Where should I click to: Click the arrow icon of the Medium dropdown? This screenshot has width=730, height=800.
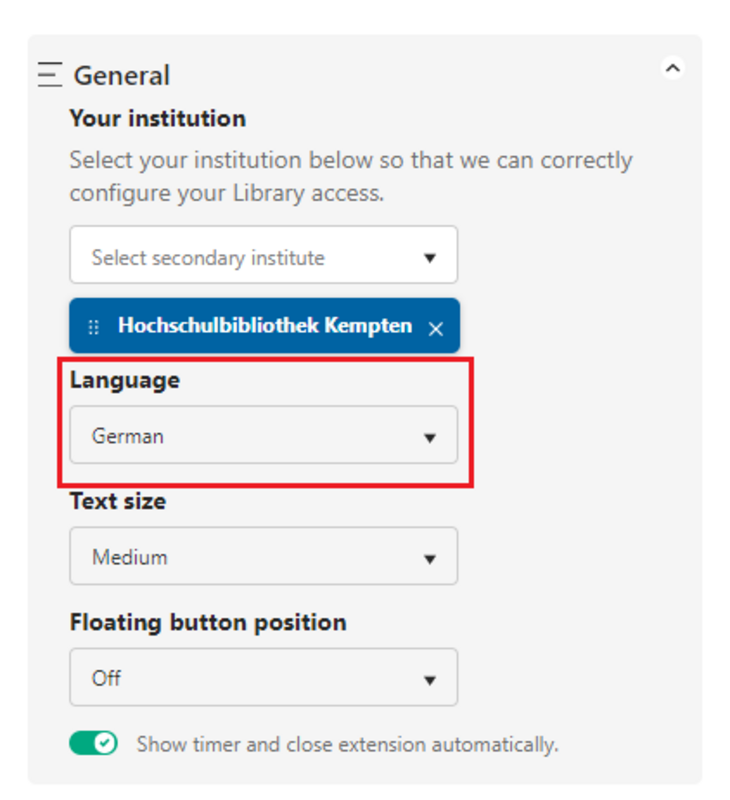pos(430,559)
